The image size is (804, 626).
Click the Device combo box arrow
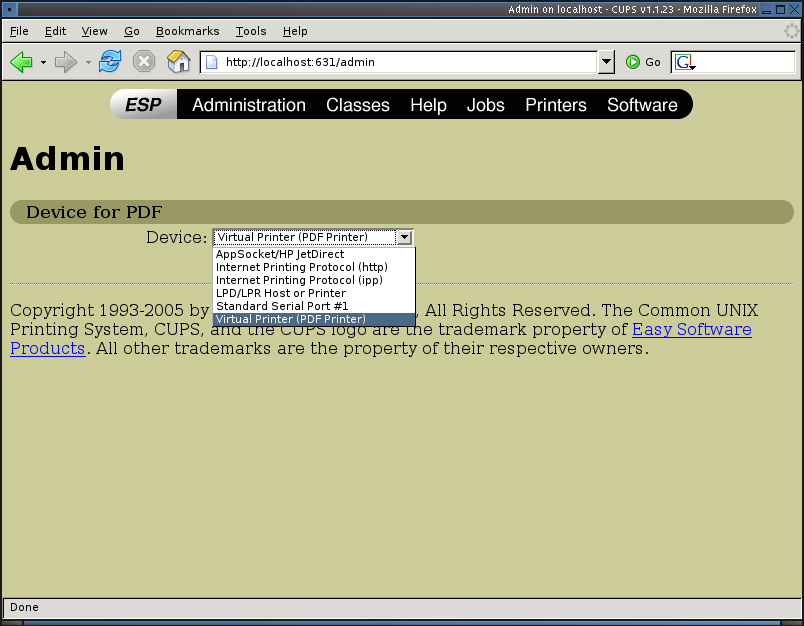point(405,237)
